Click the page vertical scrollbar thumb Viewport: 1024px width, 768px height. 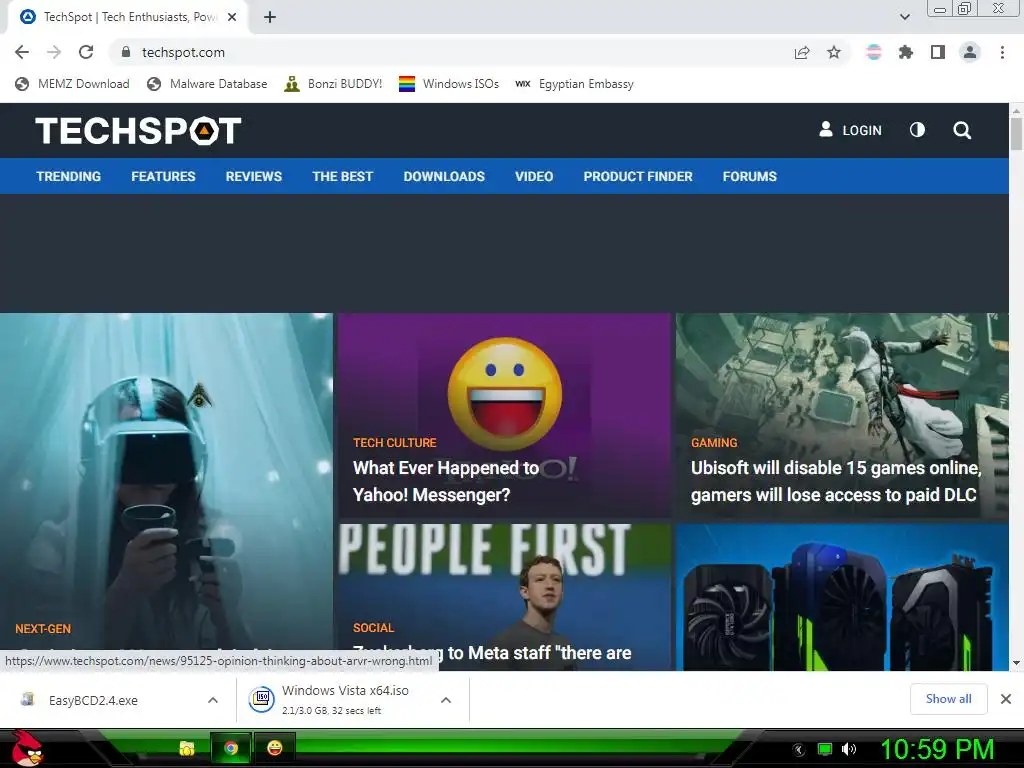(1016, 133)
